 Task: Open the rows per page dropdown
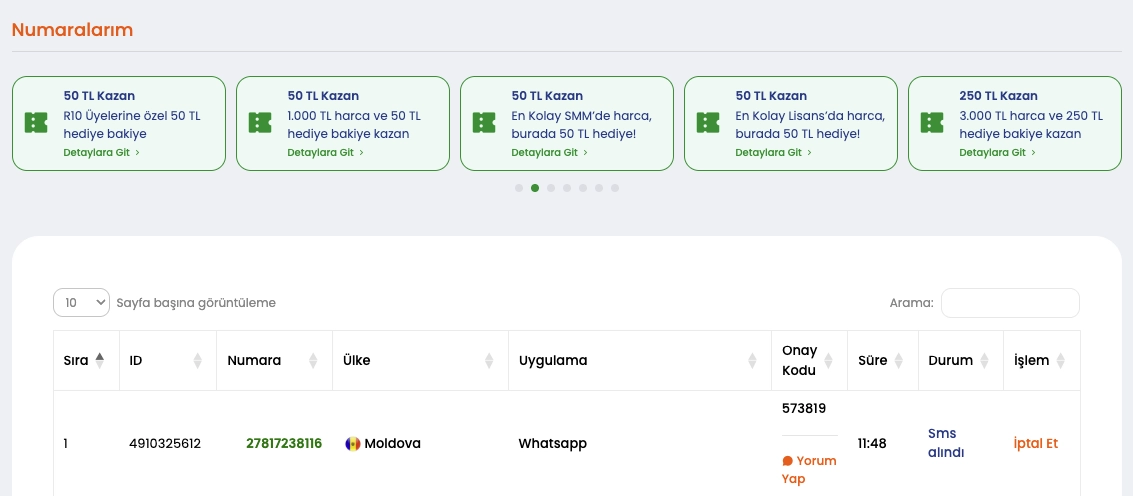pyautogui.click(x=81, y=303)
